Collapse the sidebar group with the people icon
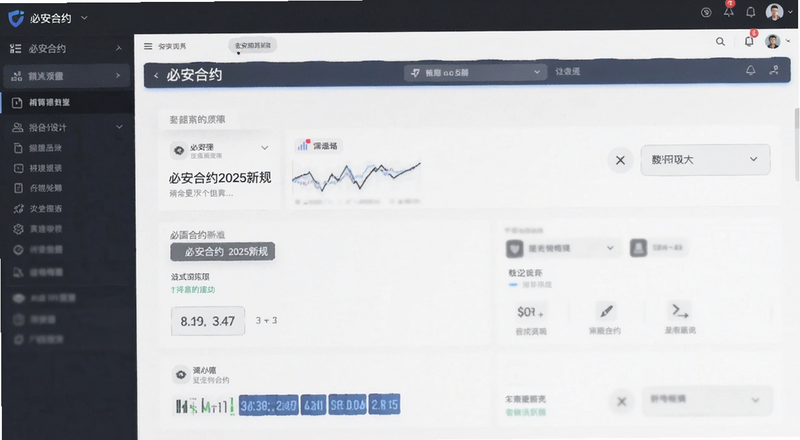Image resolution: width=800 pixels, height=440 pixels. point(119,127)
